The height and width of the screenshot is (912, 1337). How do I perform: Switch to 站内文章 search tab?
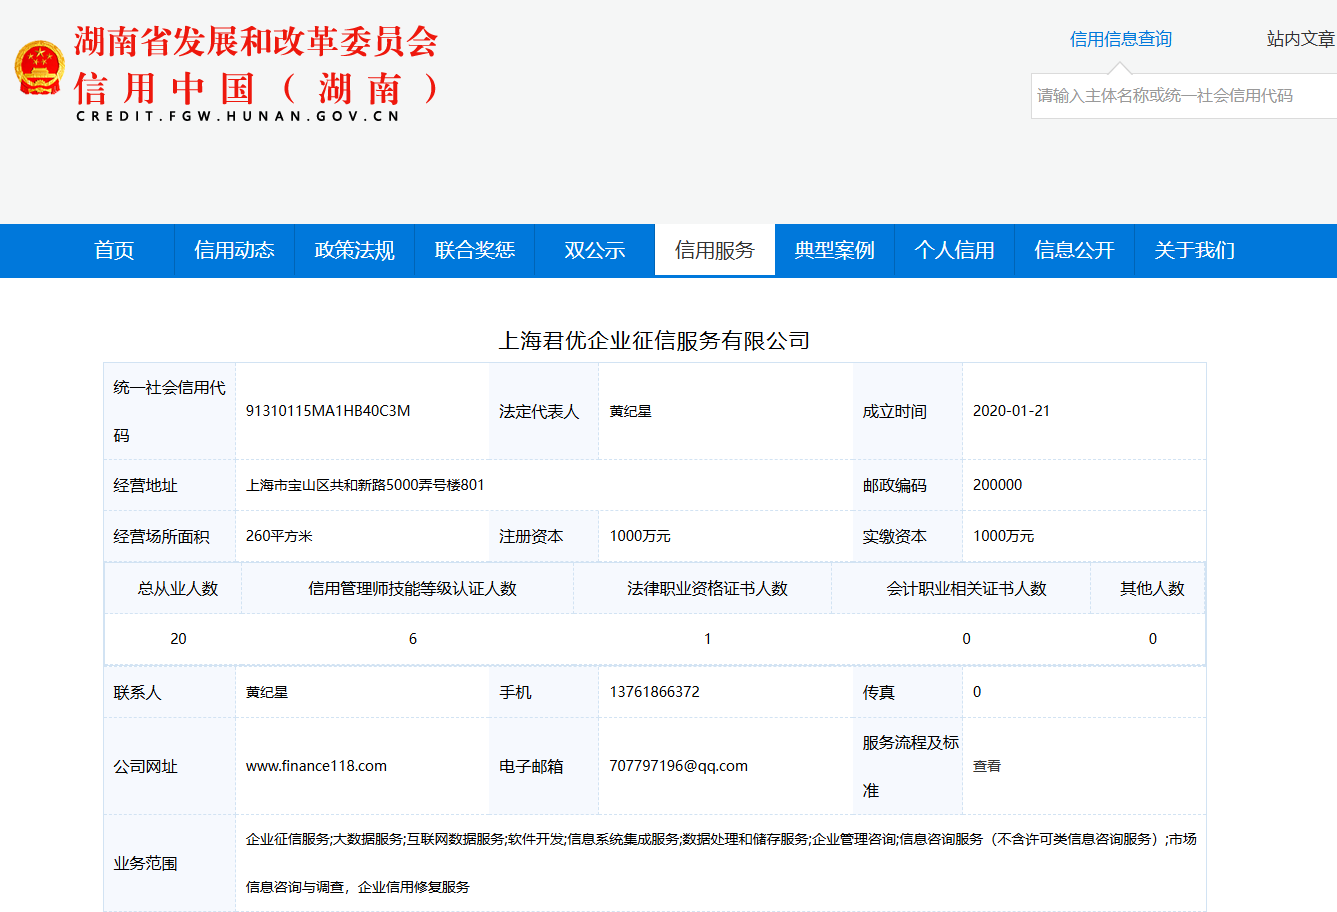coord(1300,39)
